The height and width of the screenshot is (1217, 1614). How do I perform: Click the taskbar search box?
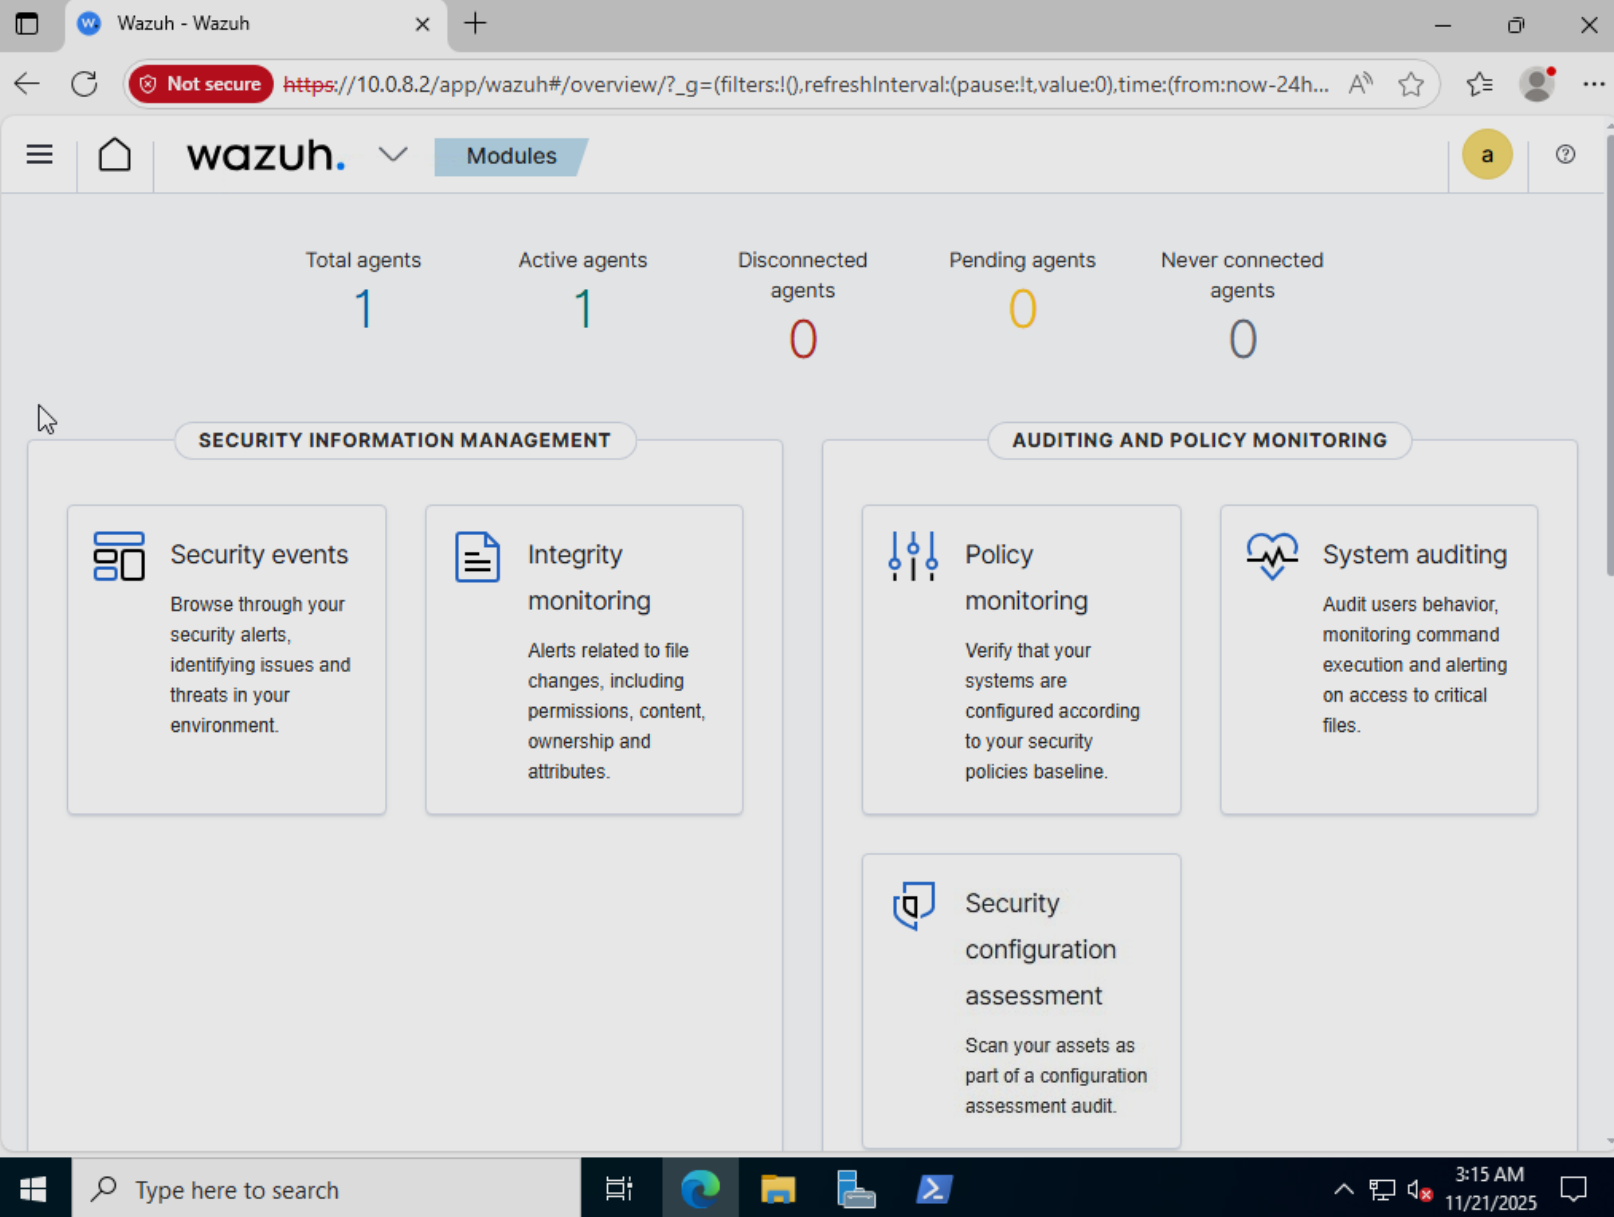326,1189
